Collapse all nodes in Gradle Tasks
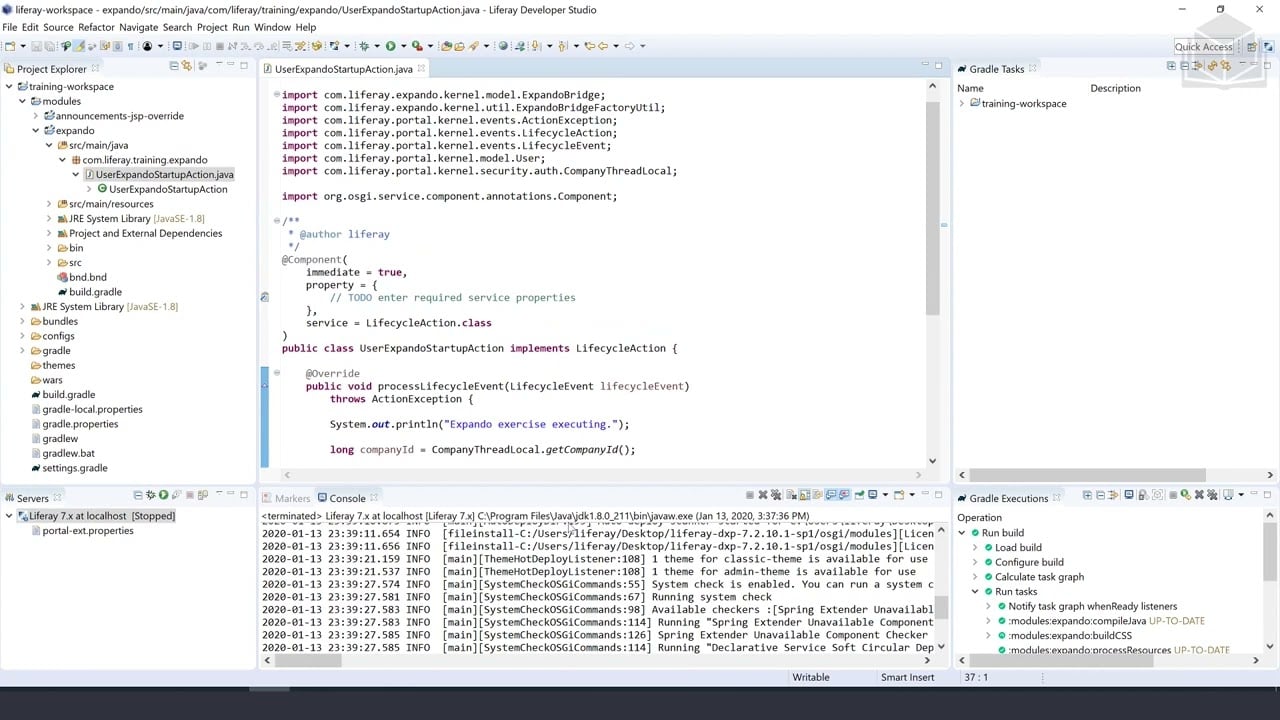 pos(1184,66)
